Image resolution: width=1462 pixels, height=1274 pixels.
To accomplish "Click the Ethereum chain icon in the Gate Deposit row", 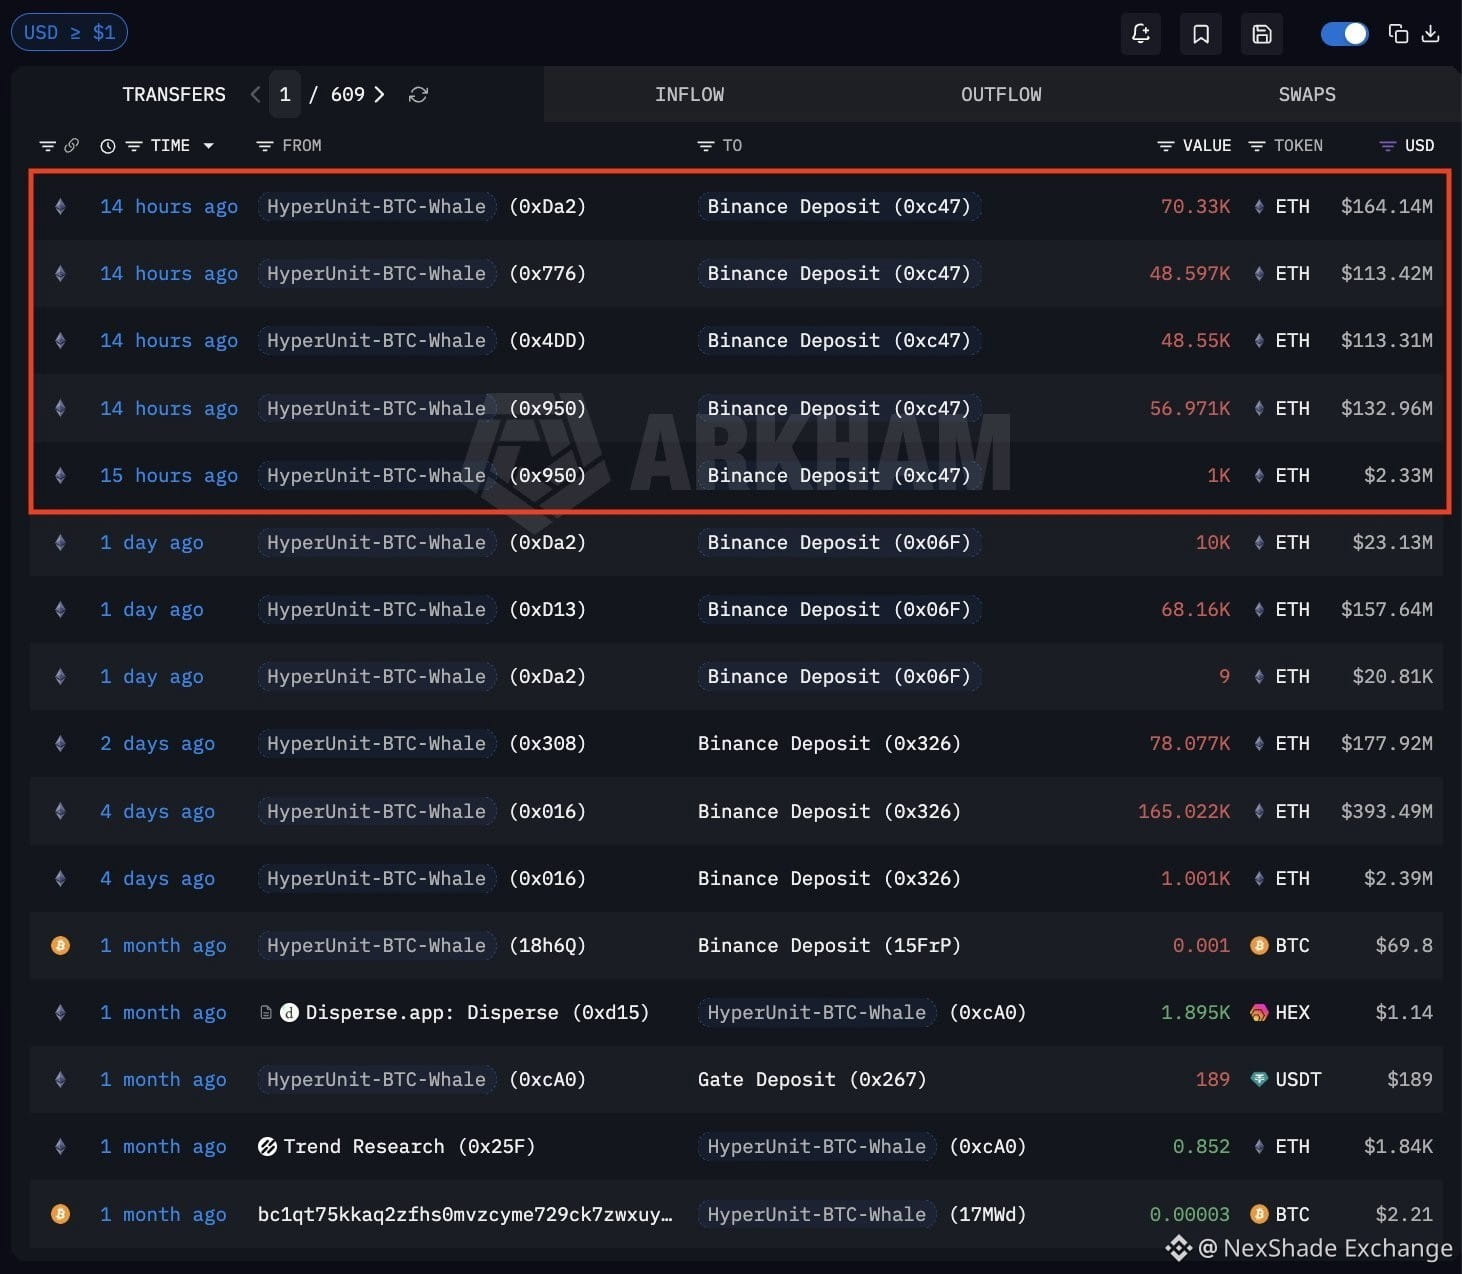I will pyautogui.click(x=60, y=1079).
